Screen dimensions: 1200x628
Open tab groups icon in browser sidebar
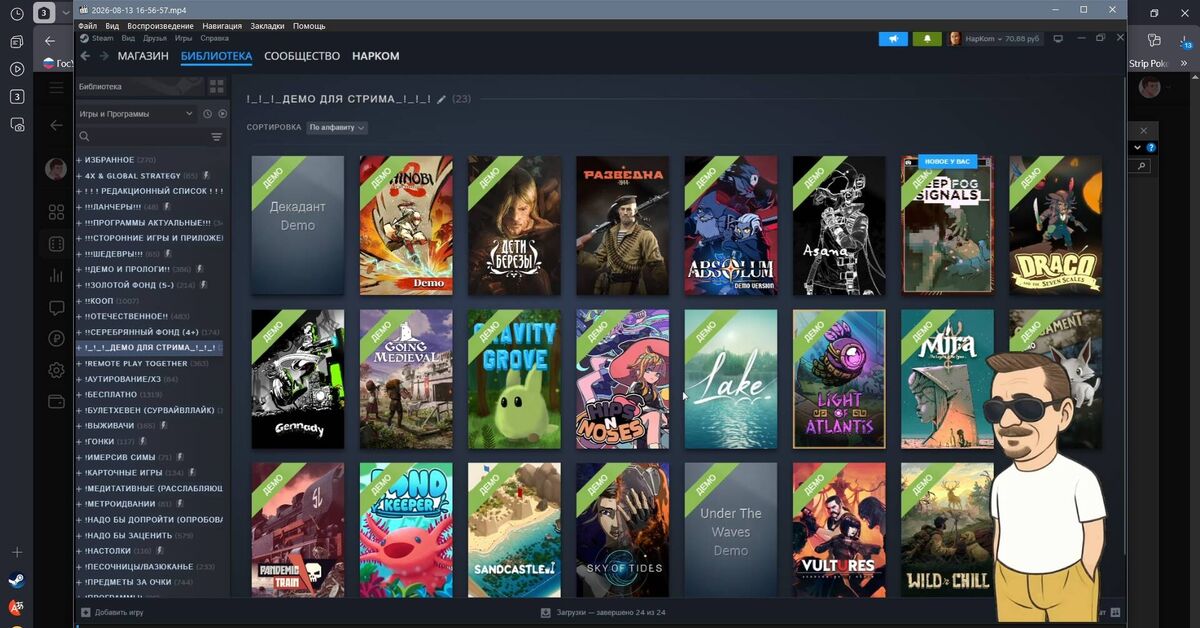click(x=17, y=42)
